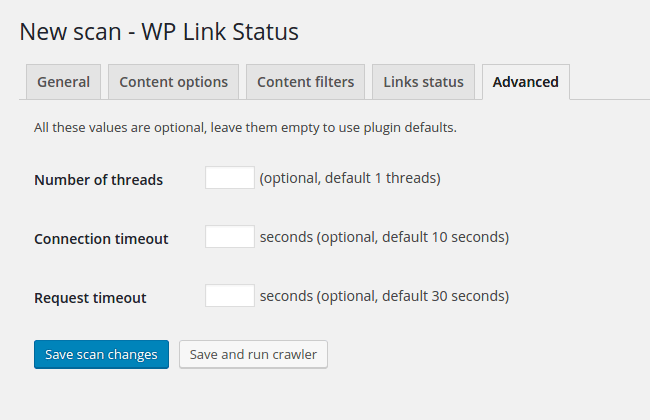
Task: Click the 'default 1 threads' hint text
Action: [x=382, y=178]
